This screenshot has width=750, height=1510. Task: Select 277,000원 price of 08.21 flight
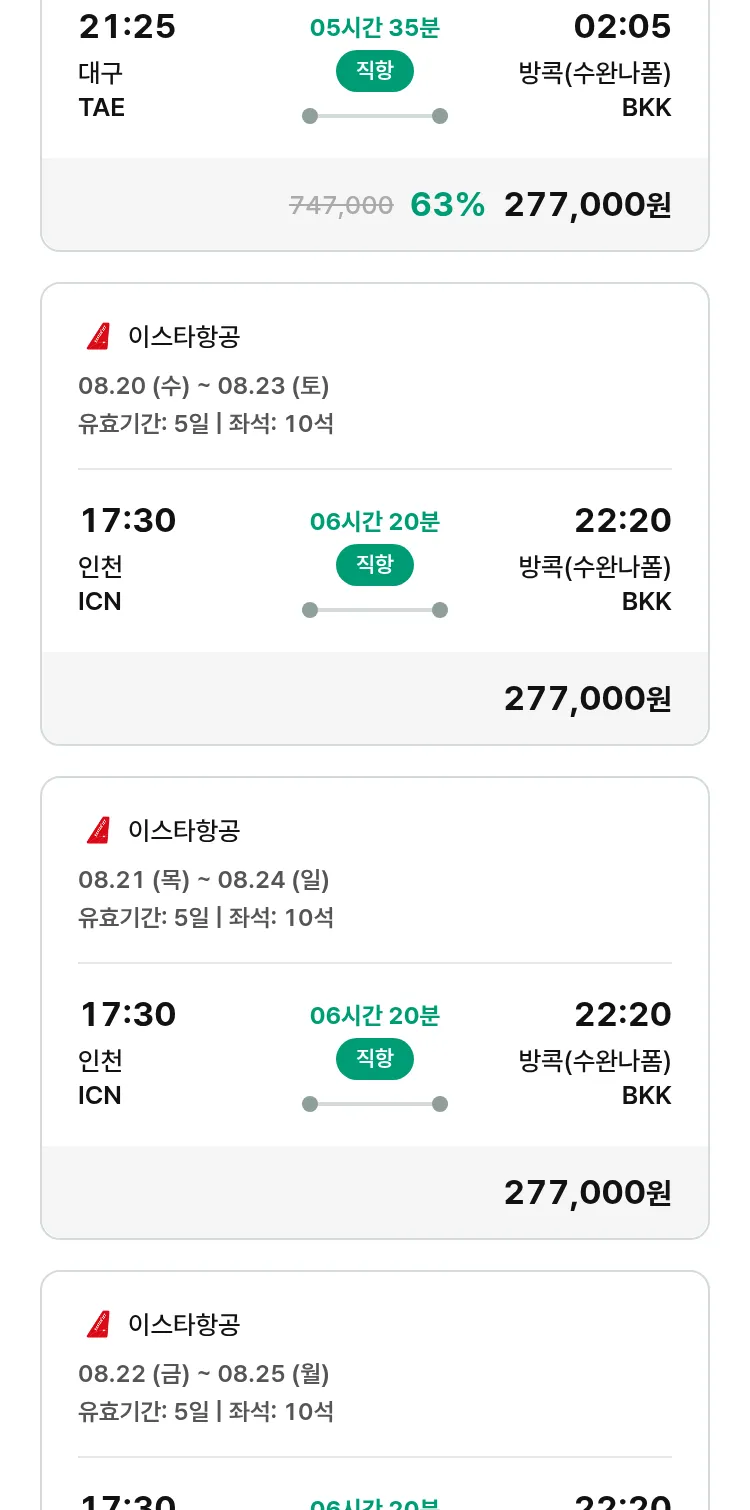587,1192
